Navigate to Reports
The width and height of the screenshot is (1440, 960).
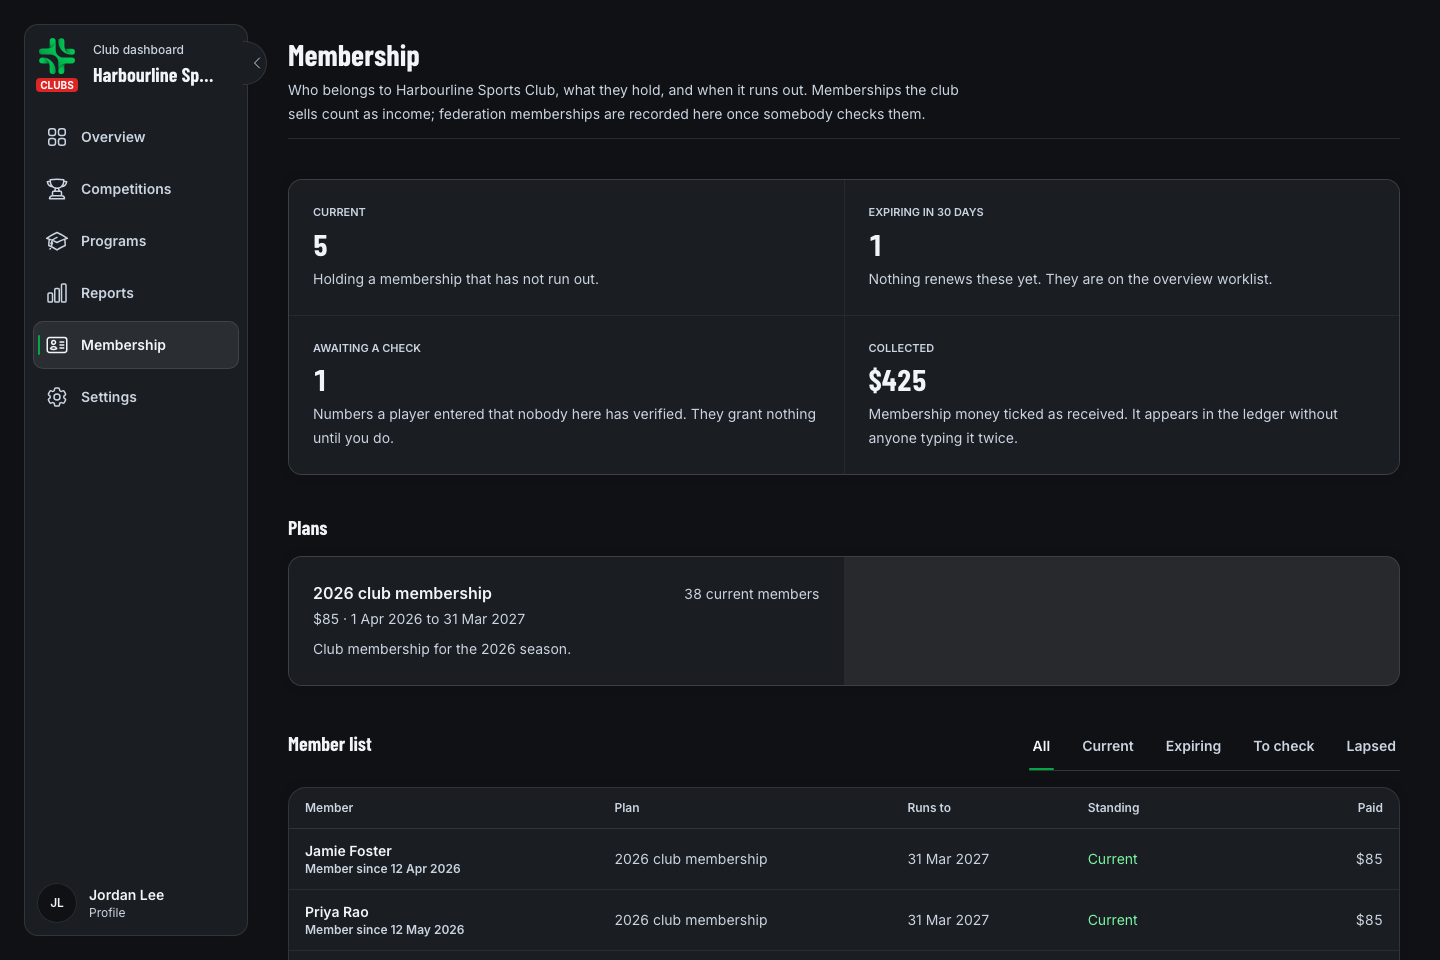point(136,293)
